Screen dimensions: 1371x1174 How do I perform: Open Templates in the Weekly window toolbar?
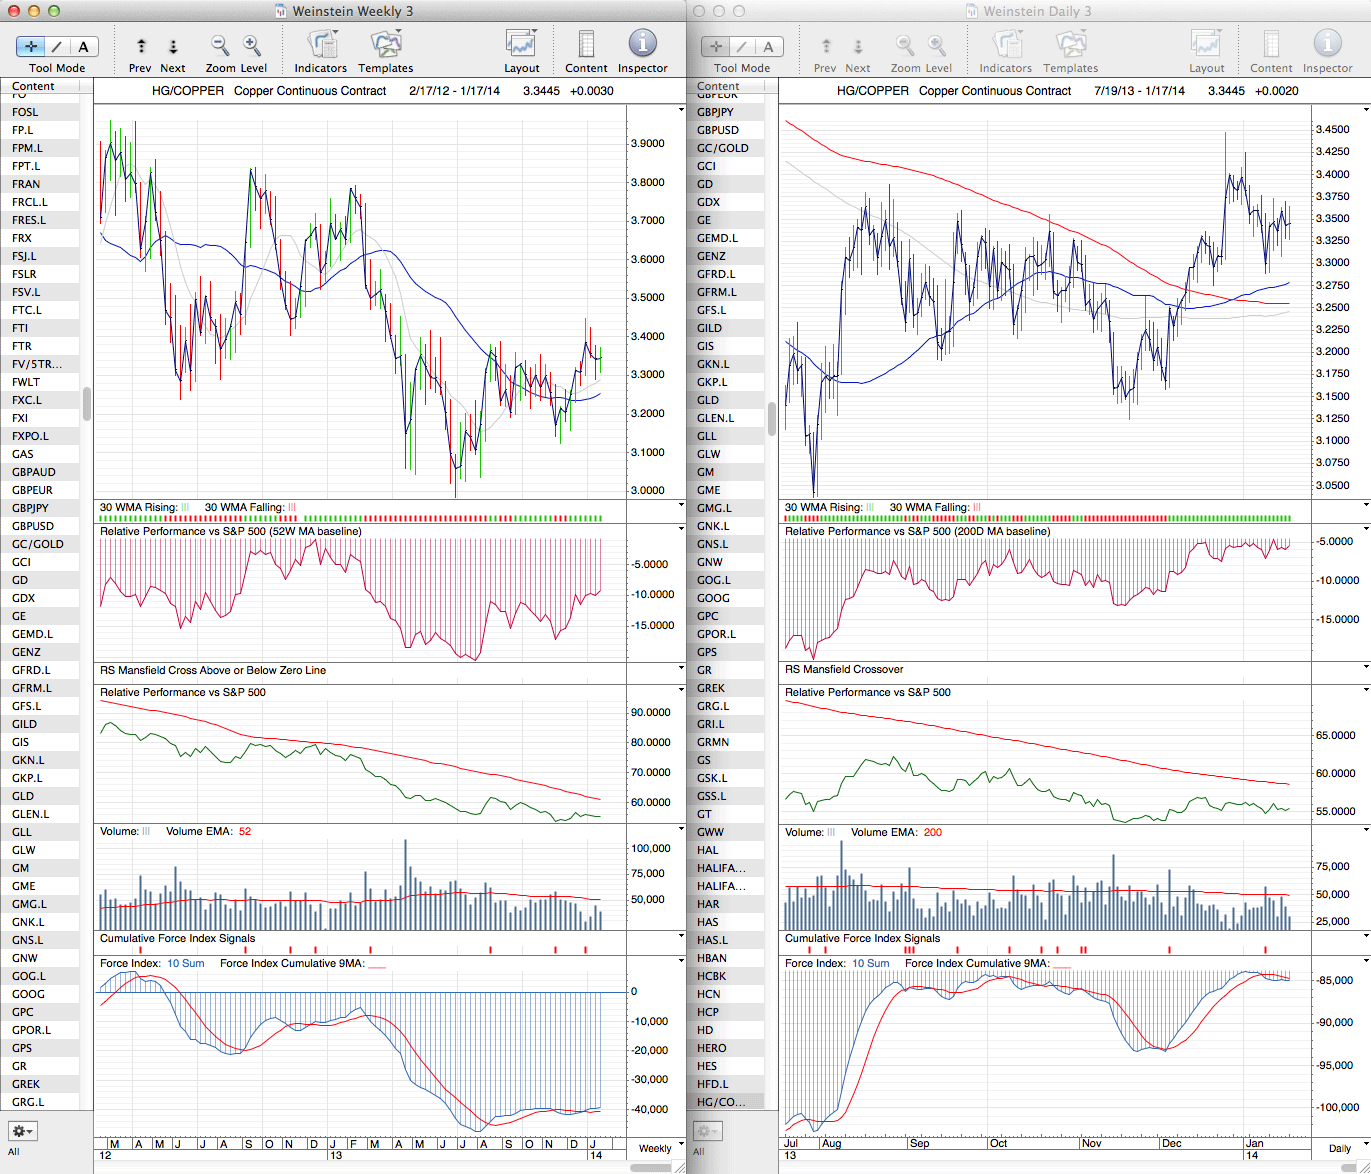[385, 46]
